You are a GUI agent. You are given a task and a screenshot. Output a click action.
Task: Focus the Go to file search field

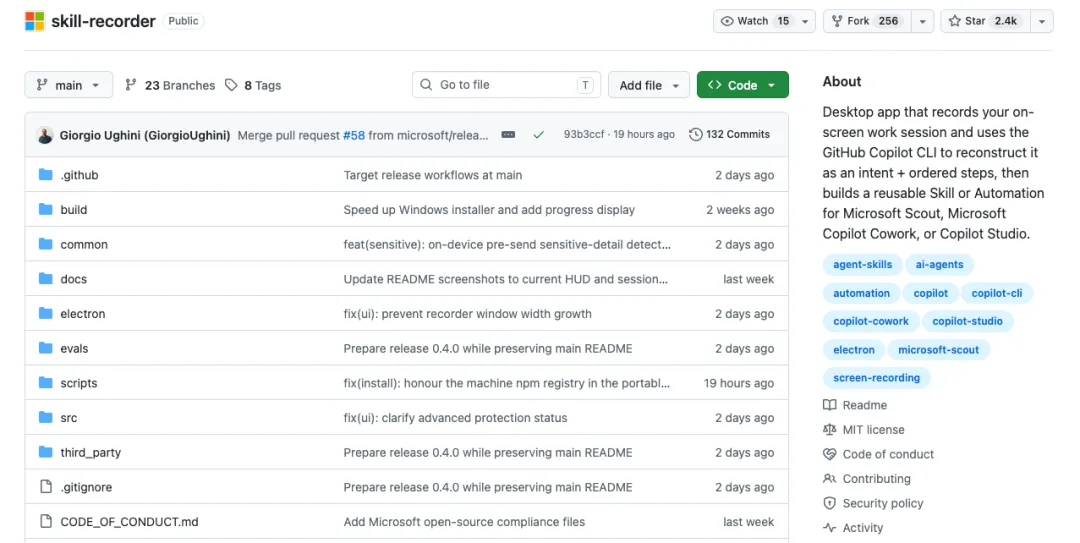[506, 85]
